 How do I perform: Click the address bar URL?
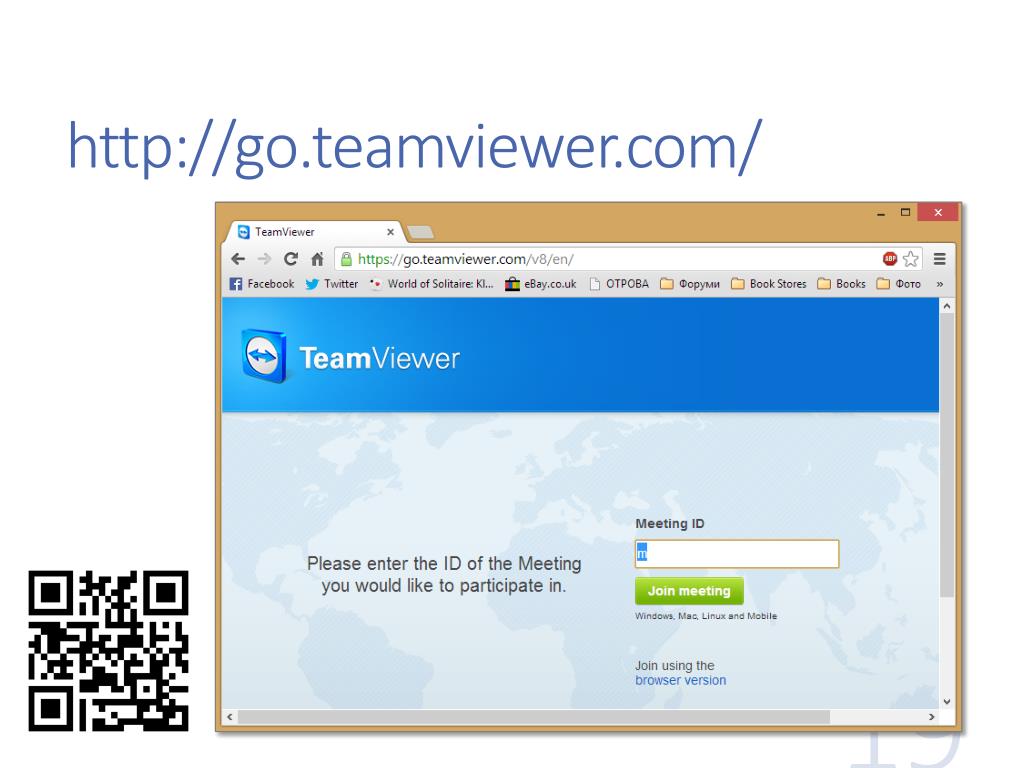[466, 259]
